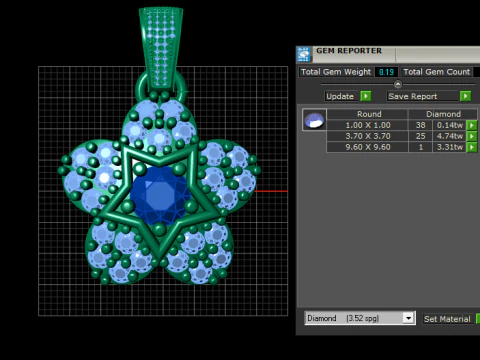
Task: Click green arrow for 3.70 X 3.70 row
Action: 472,136
